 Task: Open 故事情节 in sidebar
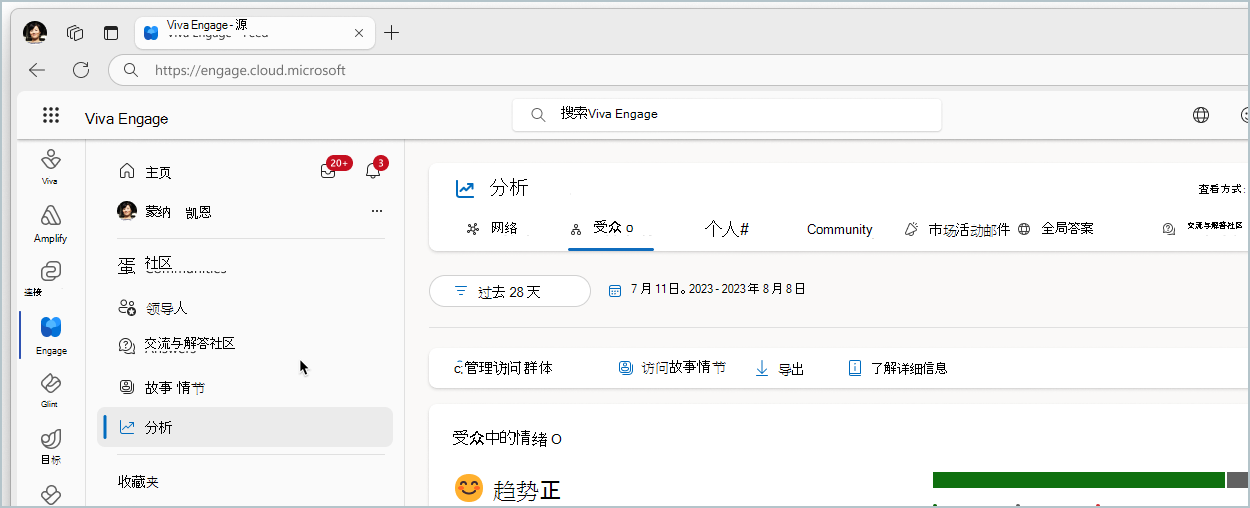coord(161,387)
